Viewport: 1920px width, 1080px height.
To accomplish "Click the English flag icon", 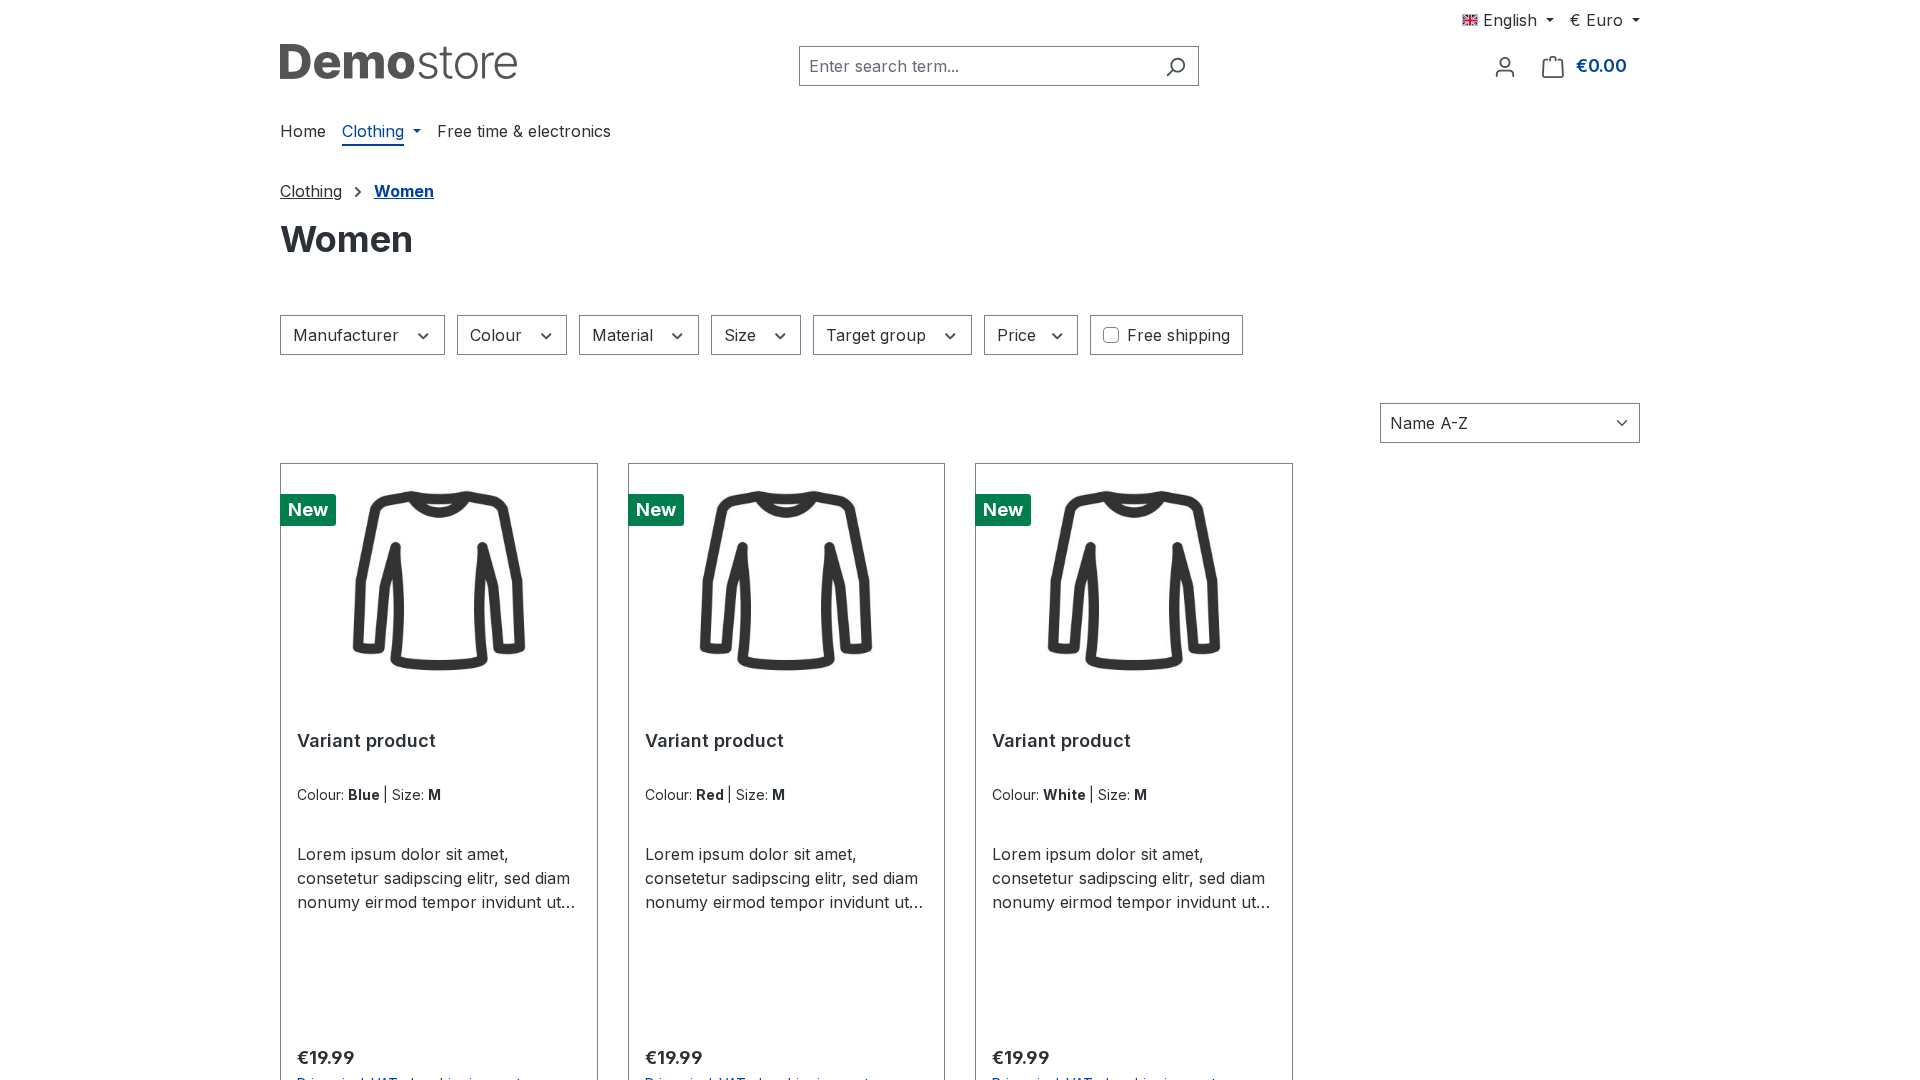I will point(1470,20).
